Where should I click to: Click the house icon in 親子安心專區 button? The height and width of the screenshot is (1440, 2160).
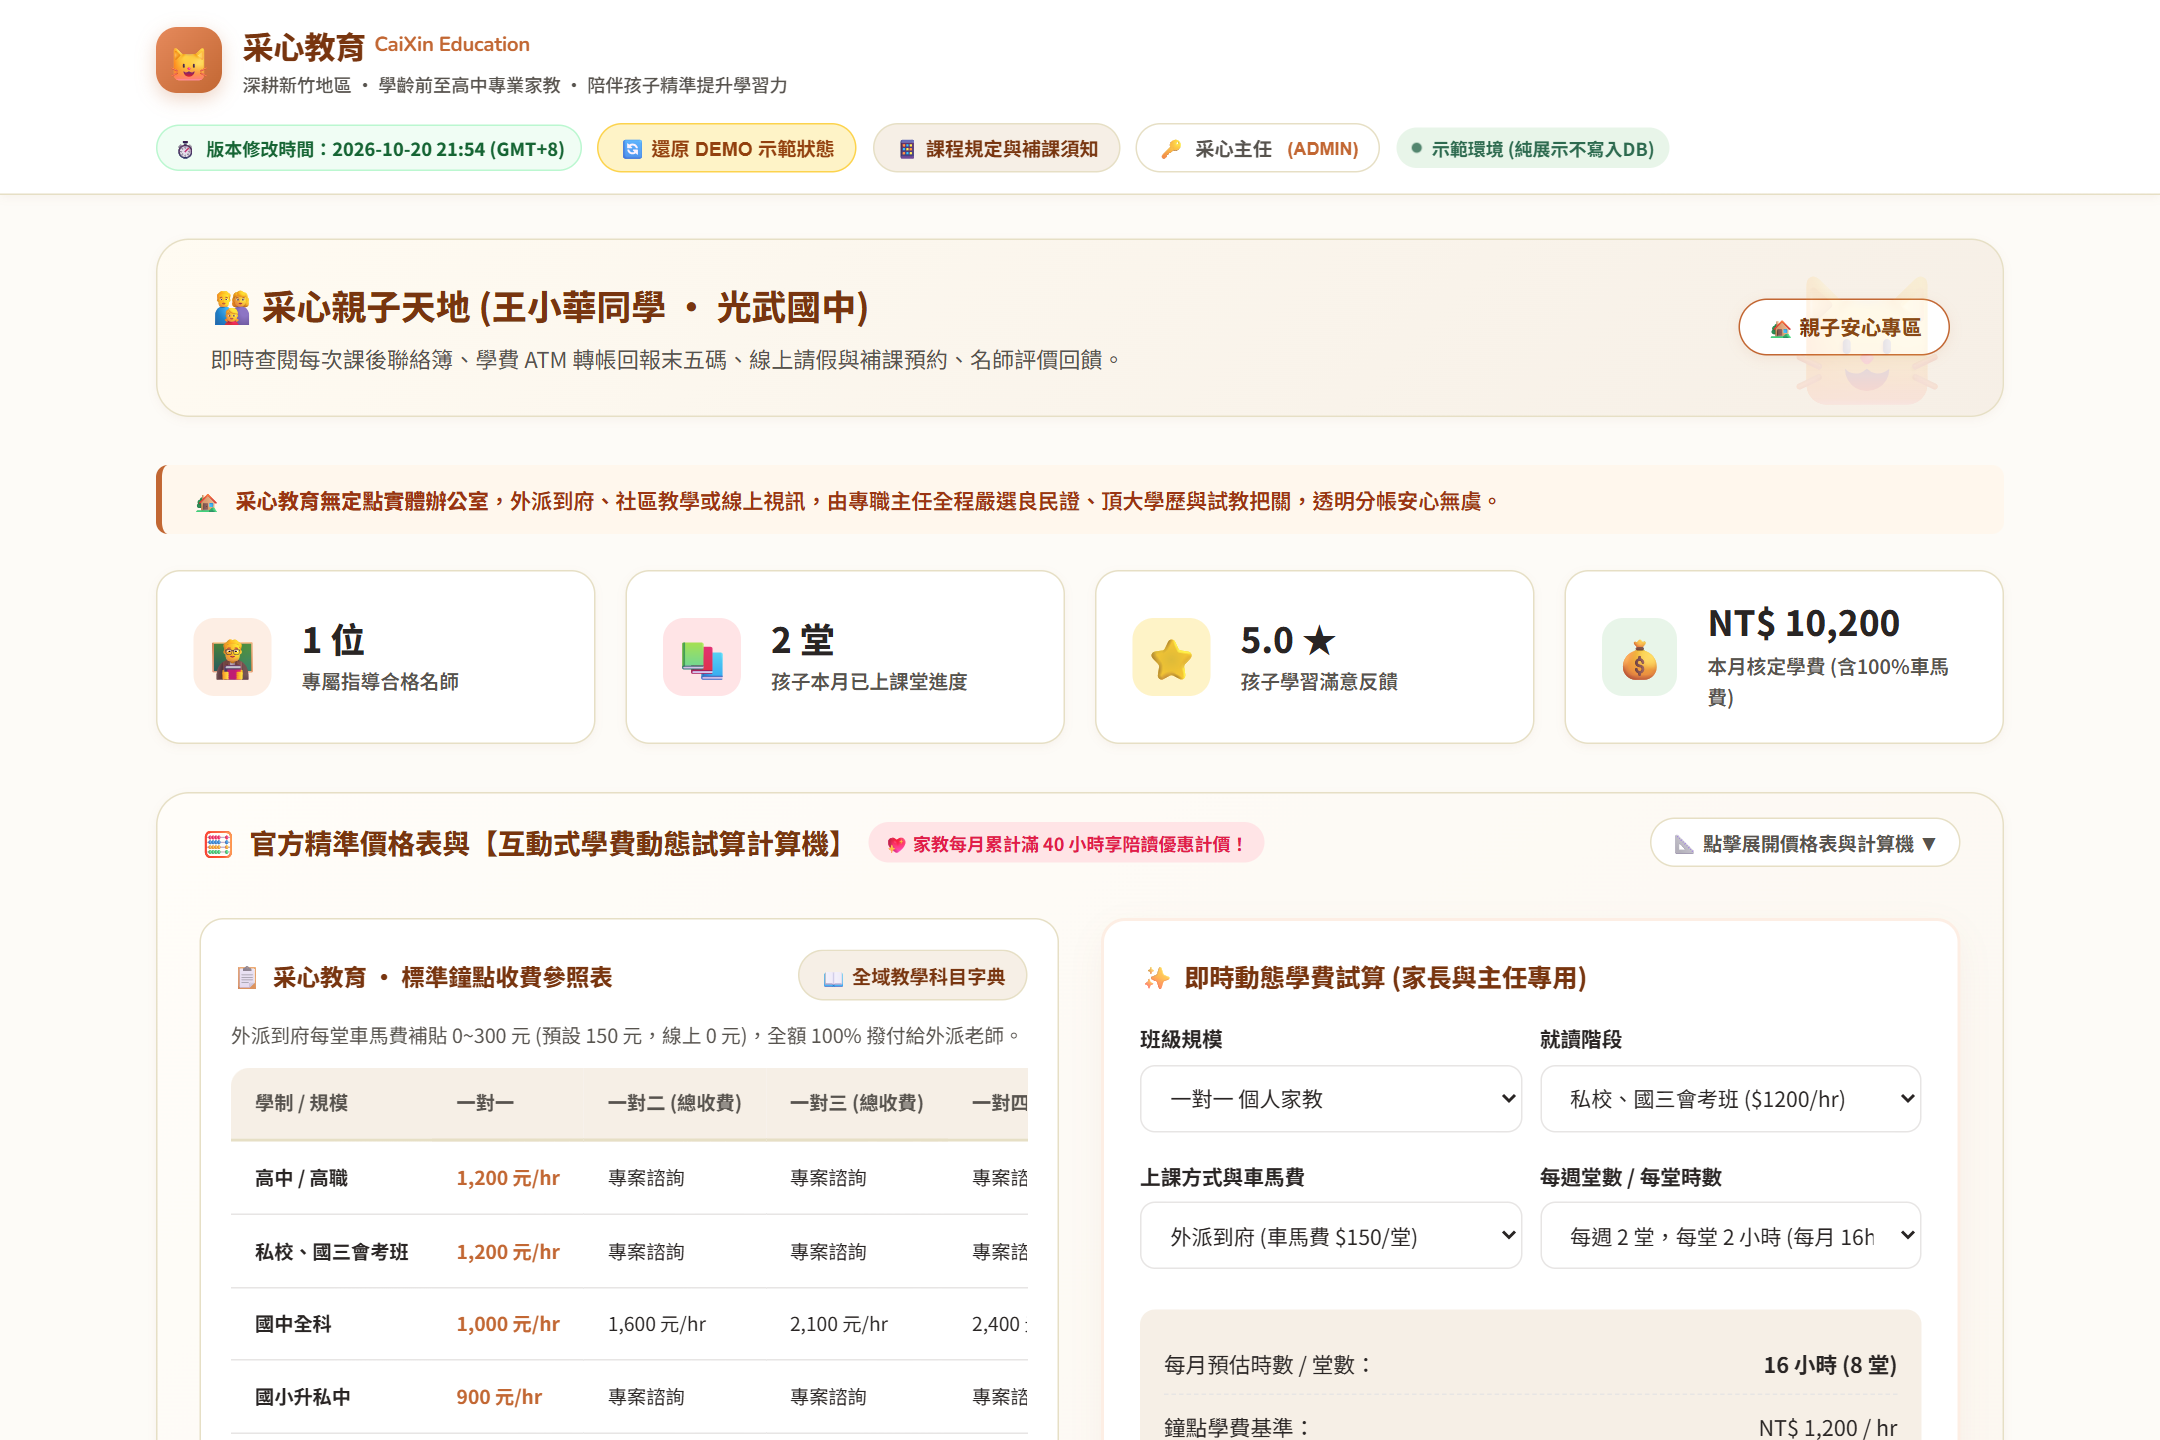tap(1780, 329)
